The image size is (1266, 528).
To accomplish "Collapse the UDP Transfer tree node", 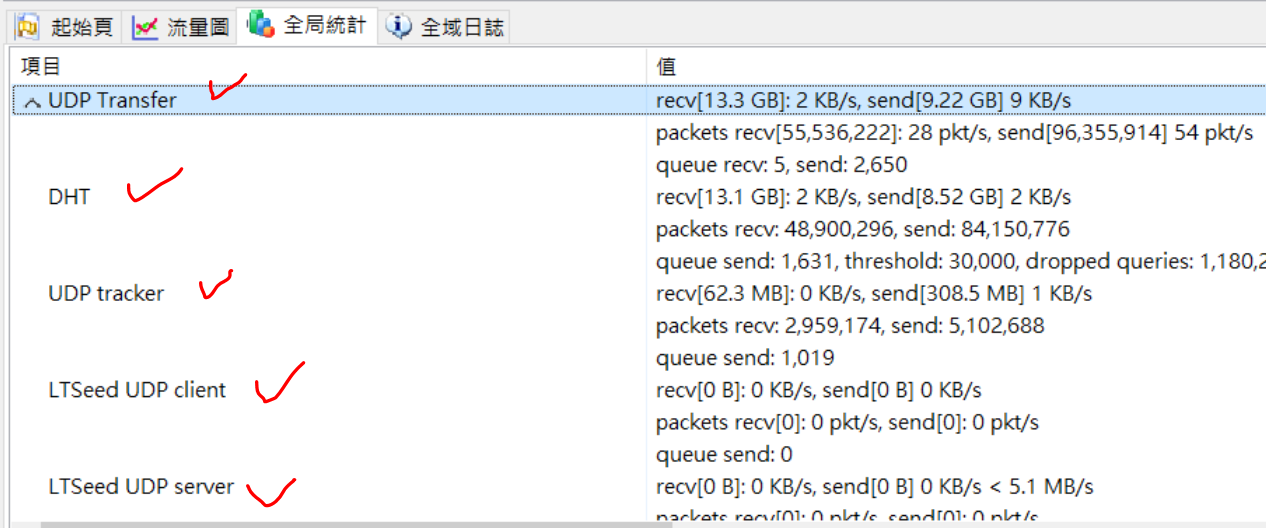I will click(32, 102).
